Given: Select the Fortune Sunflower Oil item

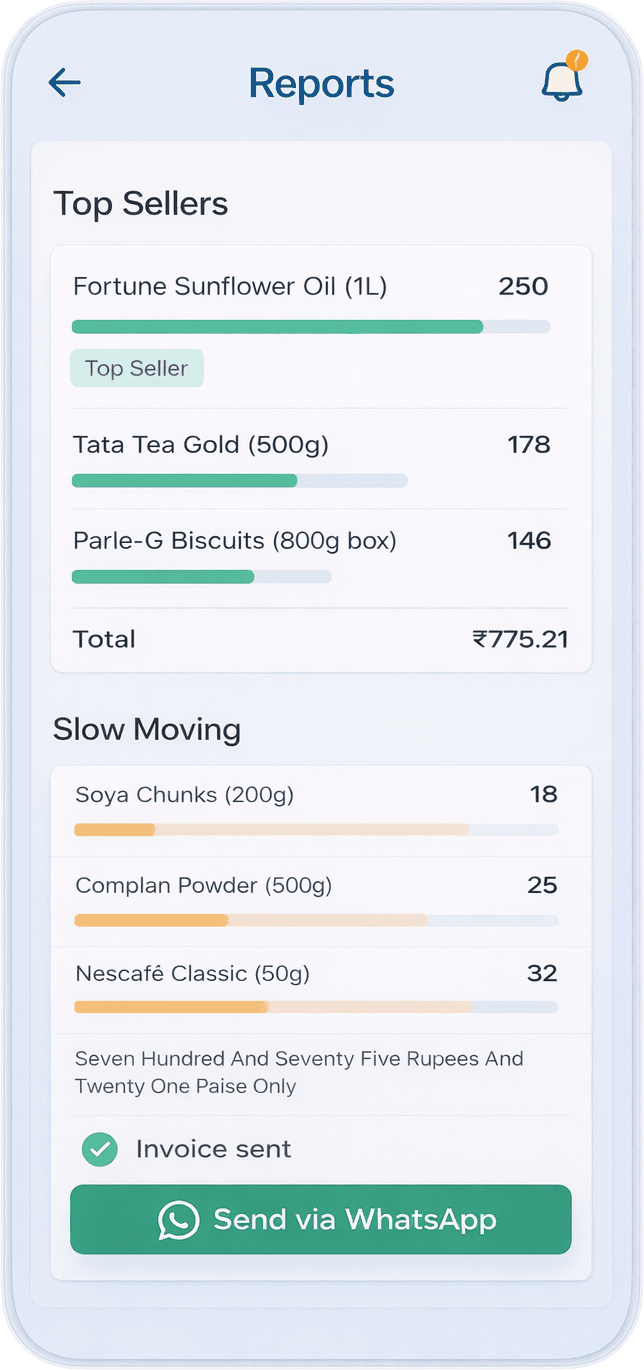Looking at the screenshot, I should click(230, 287).
